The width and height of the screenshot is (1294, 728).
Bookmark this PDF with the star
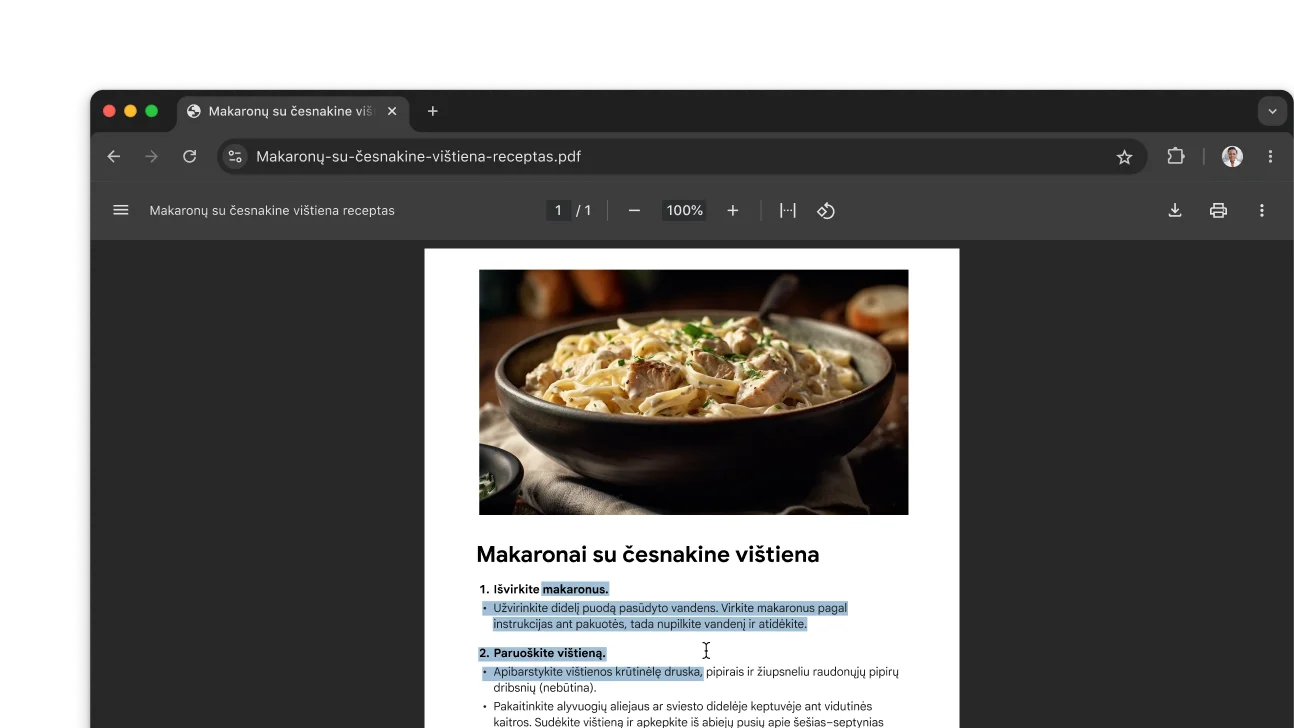(1124, 156)
